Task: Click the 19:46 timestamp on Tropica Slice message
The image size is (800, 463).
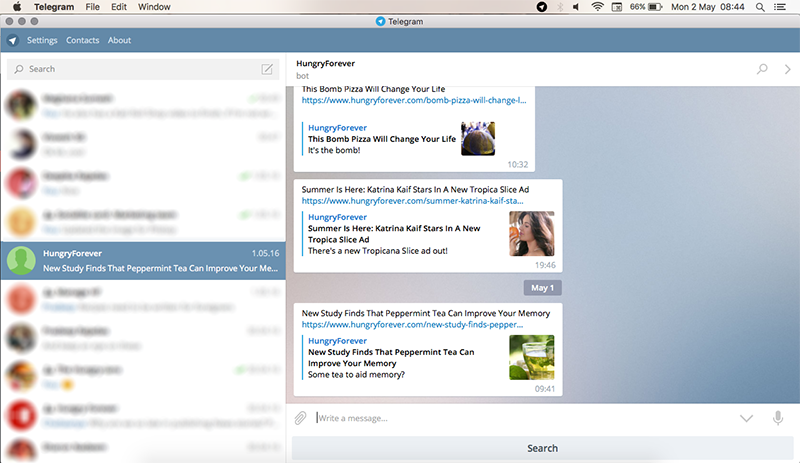Action: pos(545,265)
